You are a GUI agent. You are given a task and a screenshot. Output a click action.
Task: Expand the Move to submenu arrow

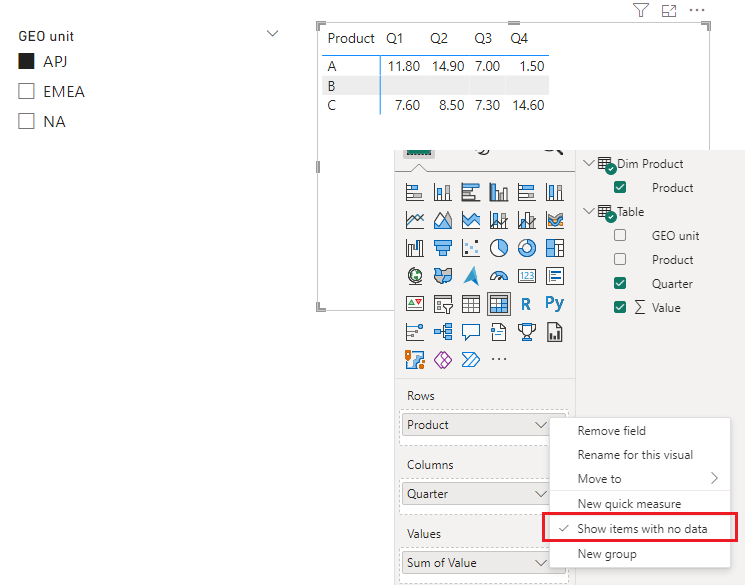(x=714, y=478)
